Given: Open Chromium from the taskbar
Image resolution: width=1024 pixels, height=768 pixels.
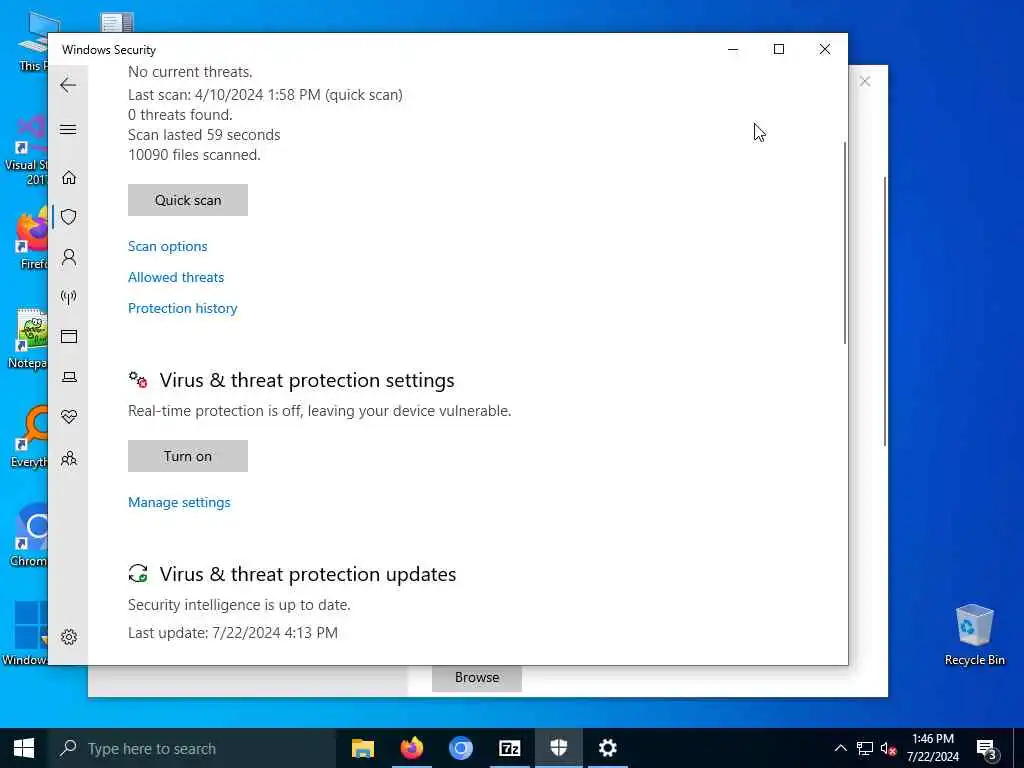Looking at the screenshot, I should [x=460, y=748].
